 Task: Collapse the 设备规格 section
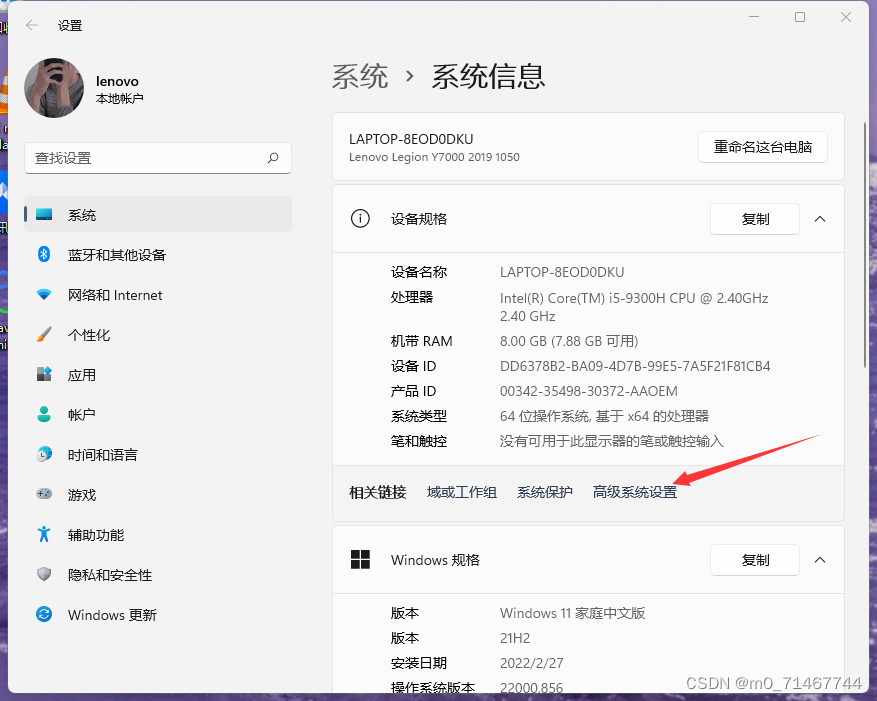tap(821, 219)
